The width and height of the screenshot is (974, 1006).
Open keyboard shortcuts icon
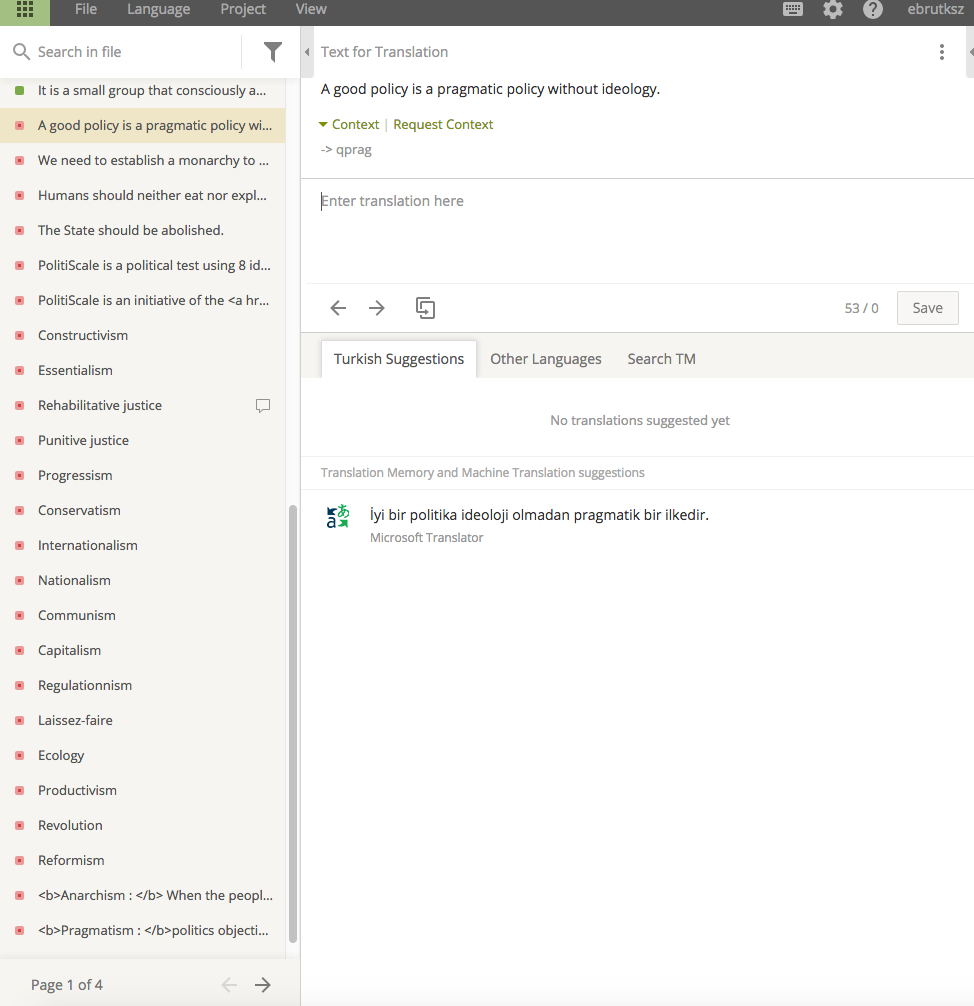coord(793,10)
